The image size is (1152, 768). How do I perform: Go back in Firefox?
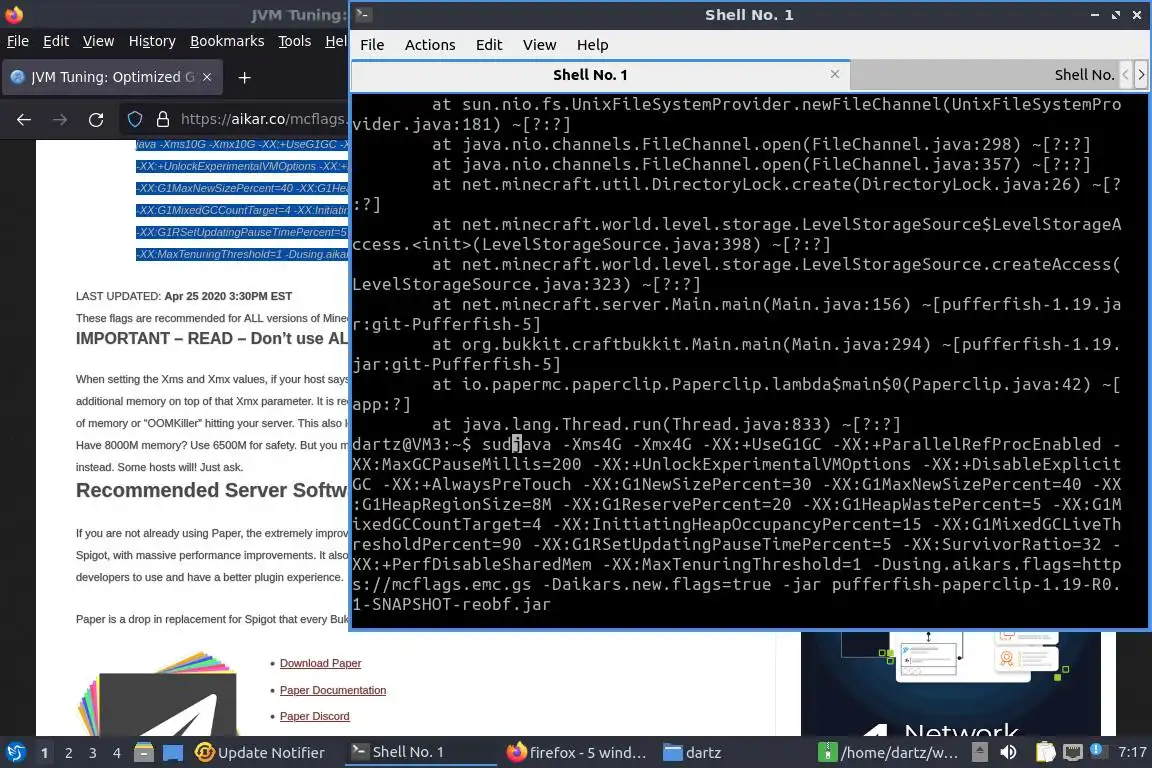click(24, 119)
